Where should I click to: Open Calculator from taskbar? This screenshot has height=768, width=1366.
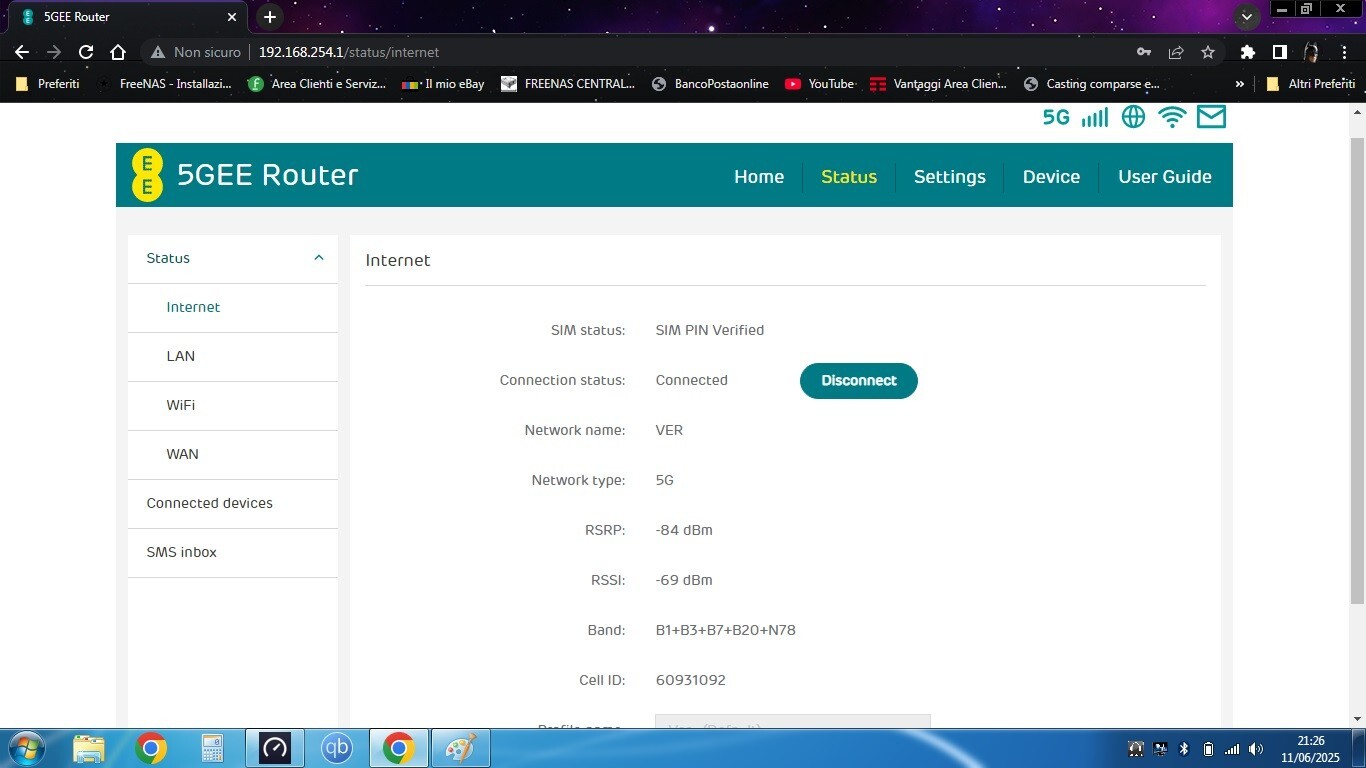click(212, 748)
